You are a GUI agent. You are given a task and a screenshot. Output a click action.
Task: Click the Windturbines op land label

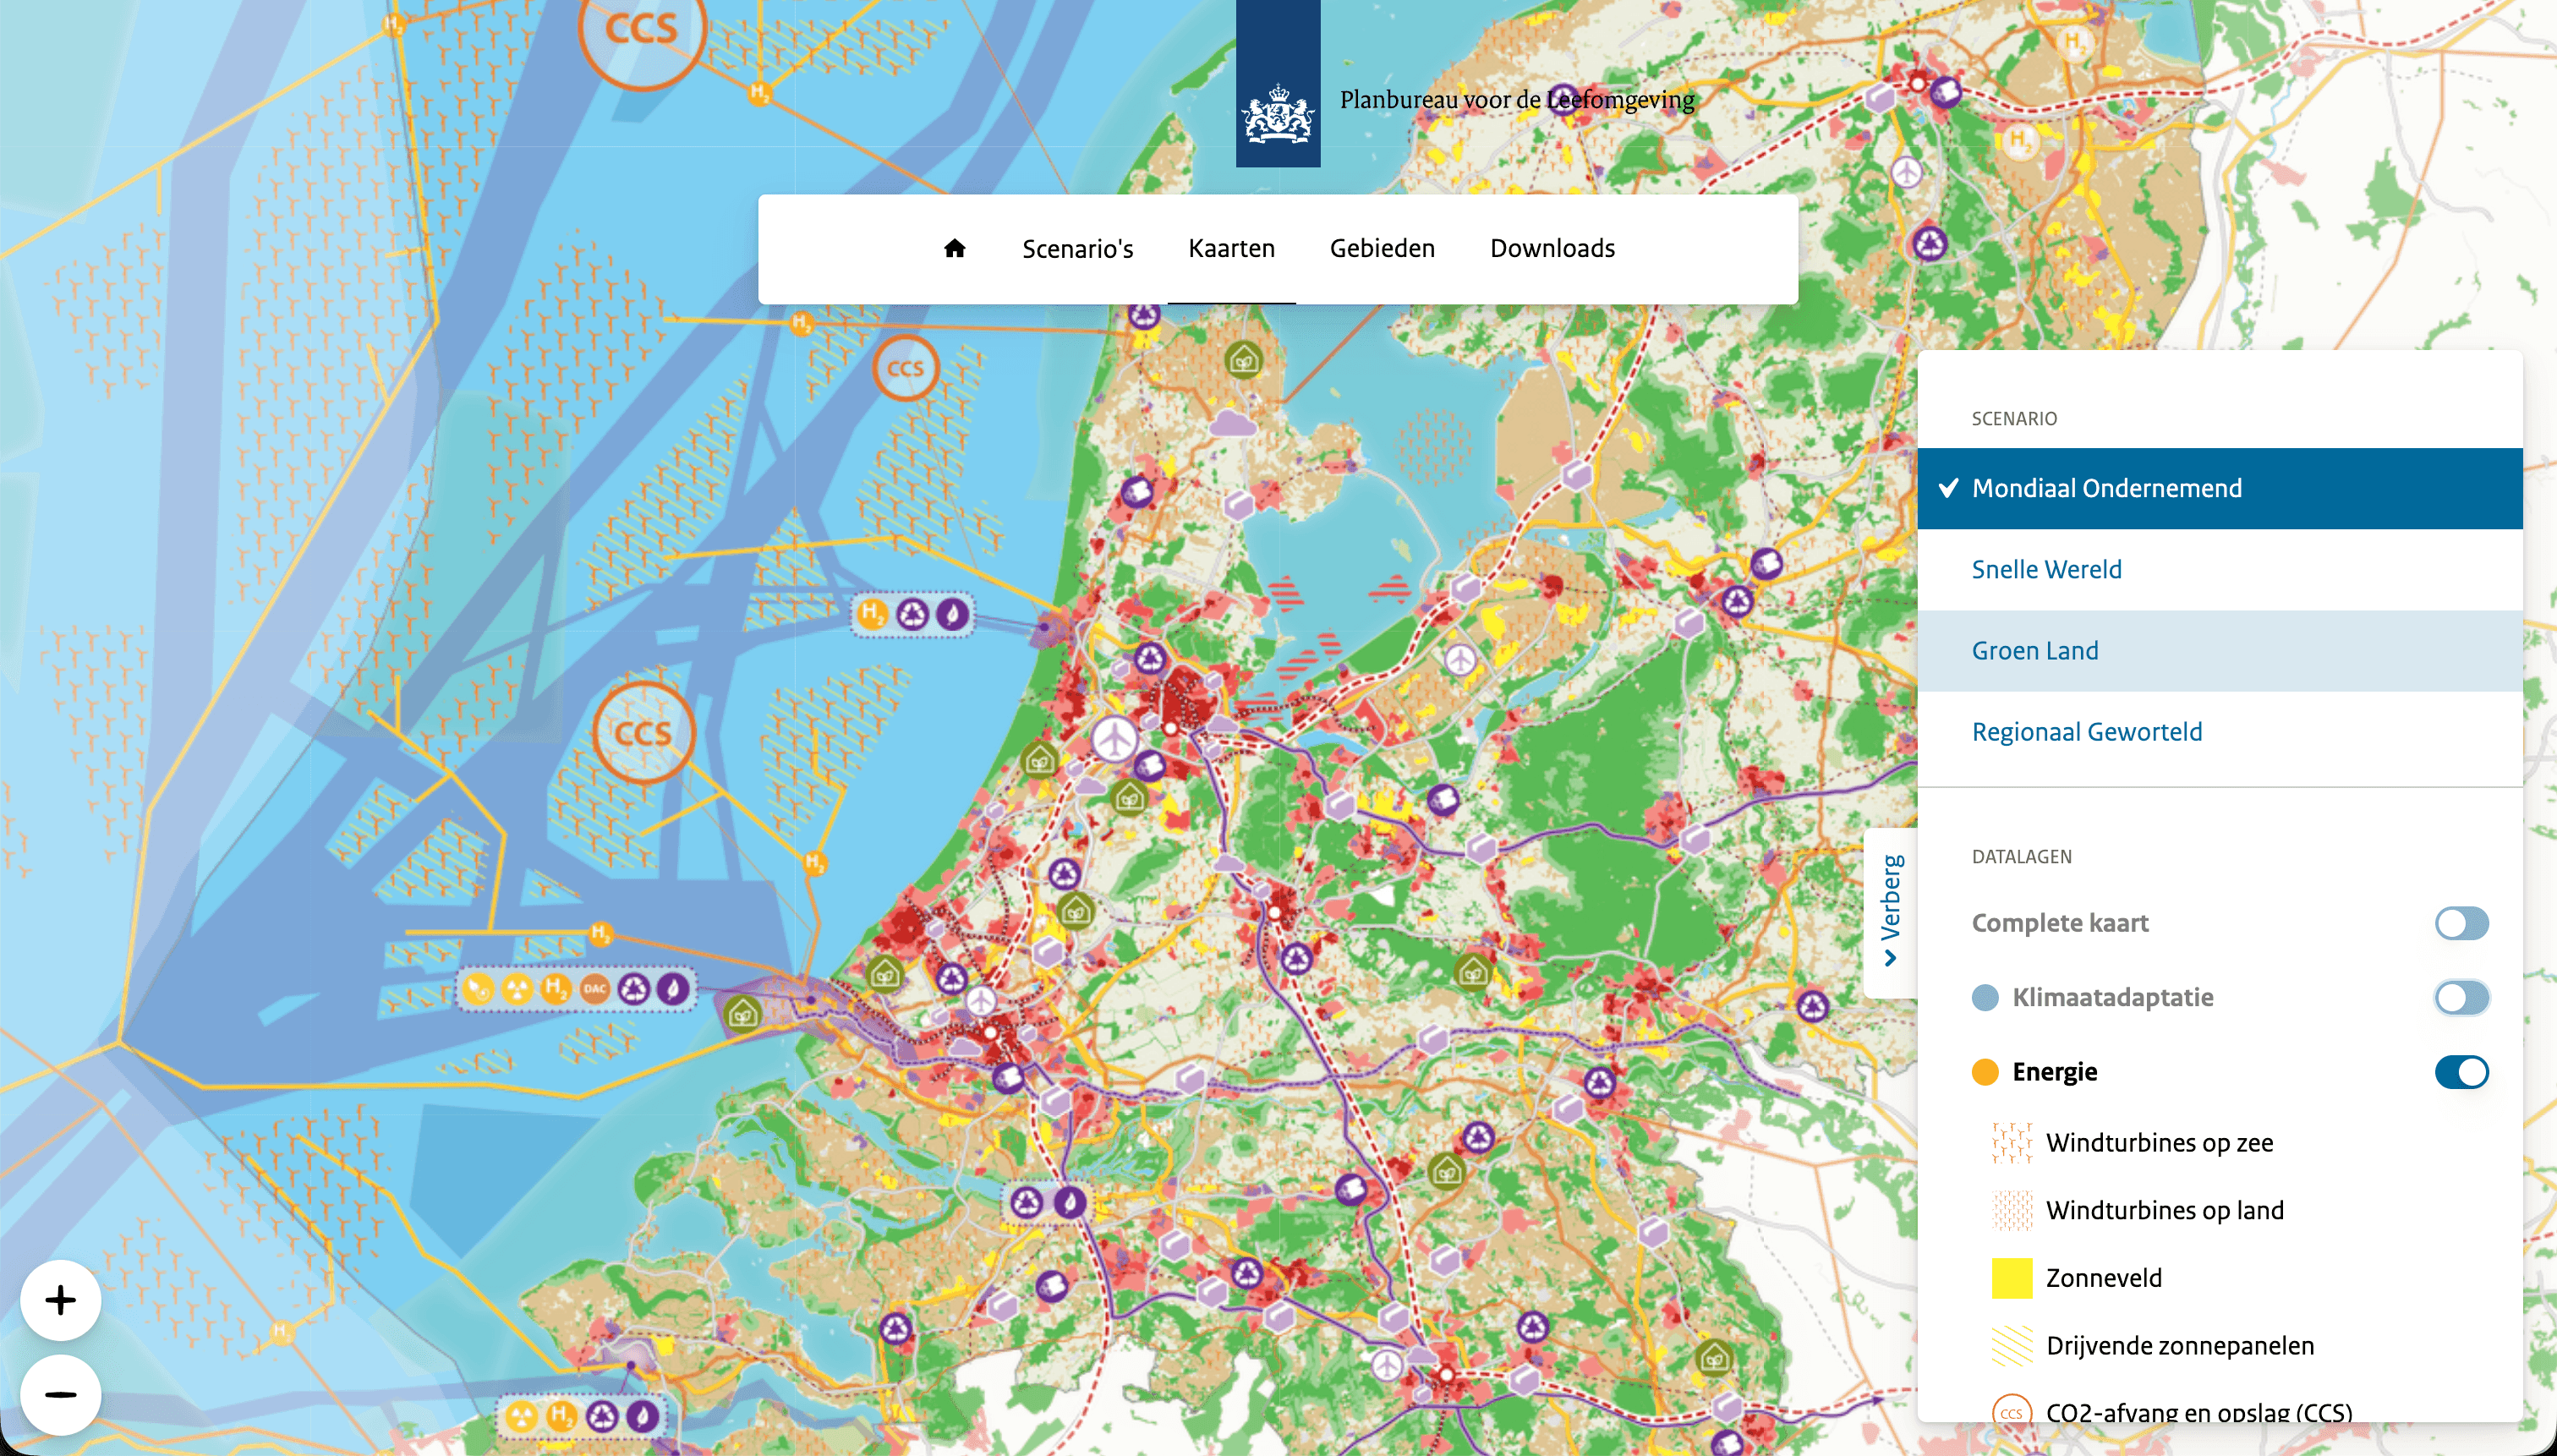(x=2165, y=1210)
